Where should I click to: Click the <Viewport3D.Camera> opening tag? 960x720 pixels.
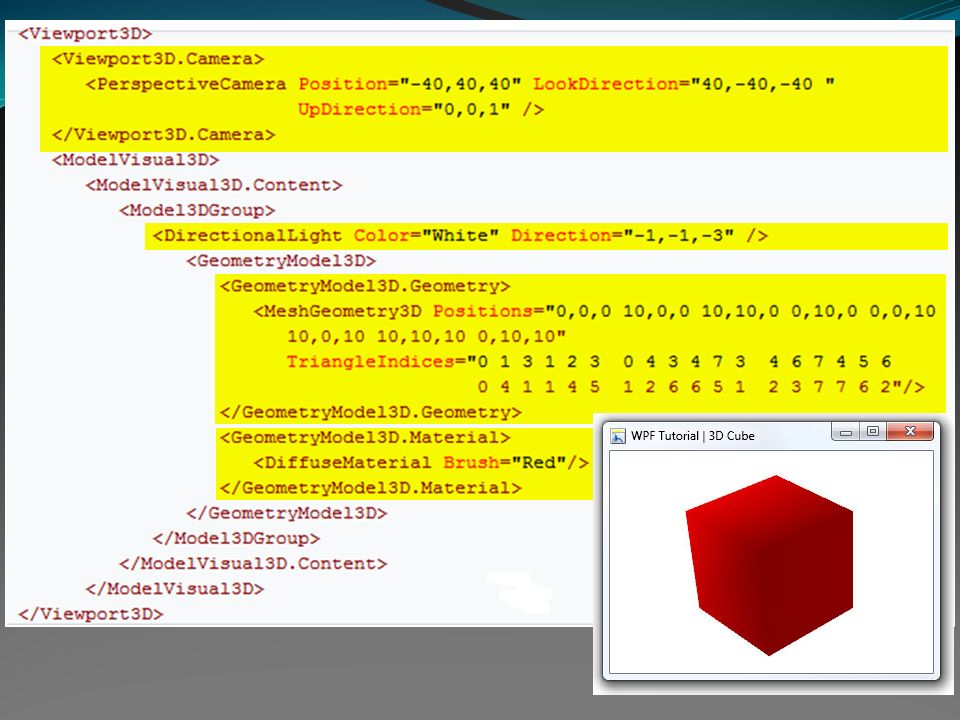[x=158, y=59]
